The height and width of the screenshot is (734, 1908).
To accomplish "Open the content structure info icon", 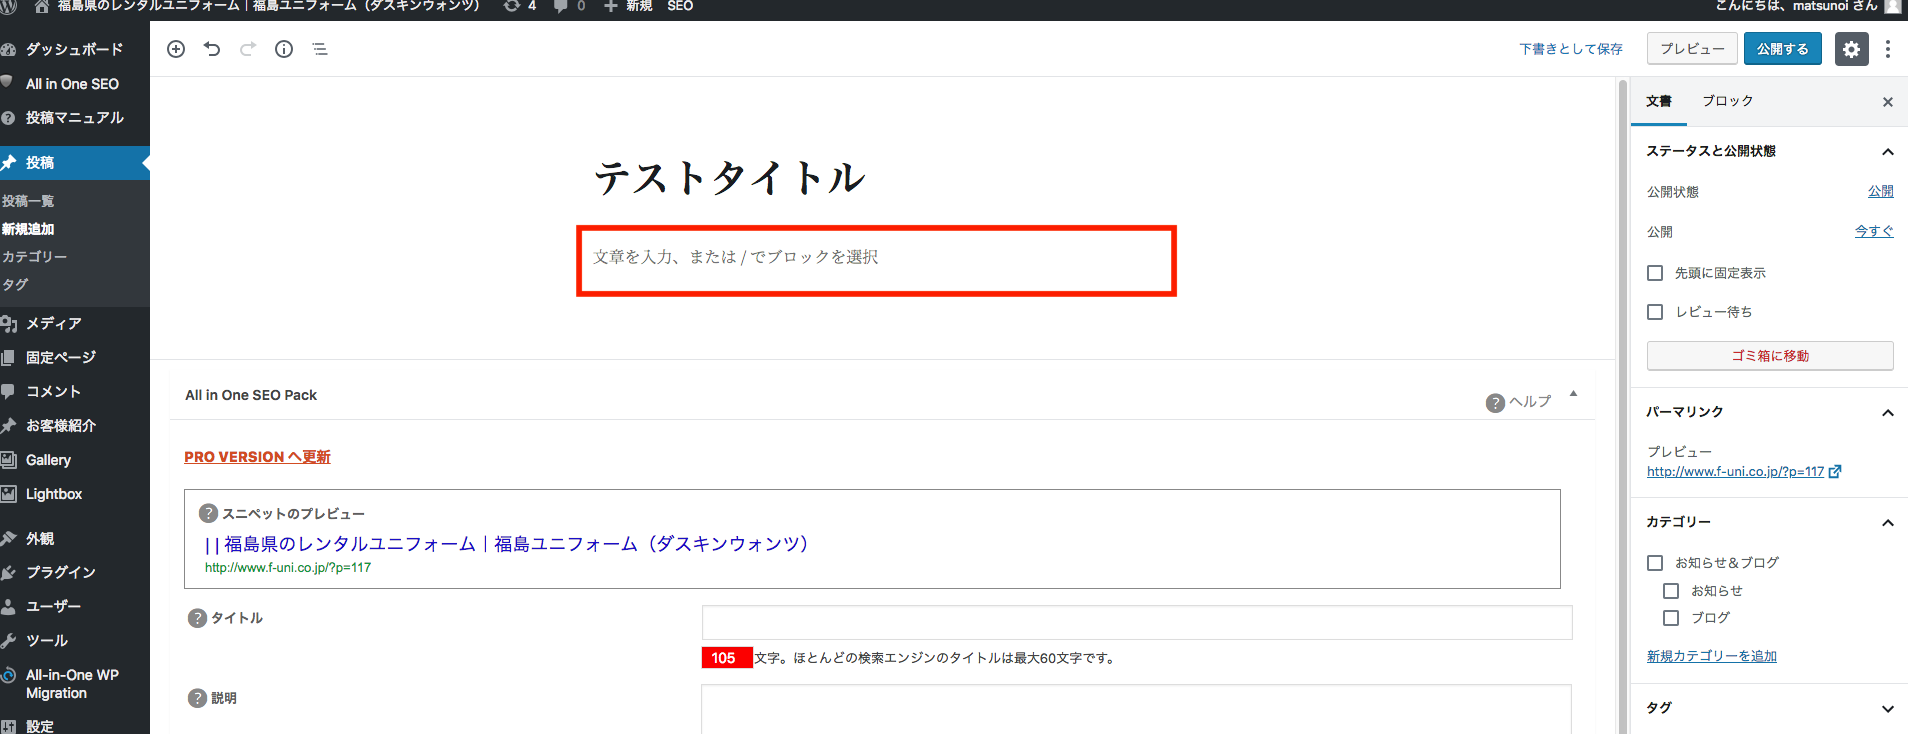I will [x=284, y=49].
